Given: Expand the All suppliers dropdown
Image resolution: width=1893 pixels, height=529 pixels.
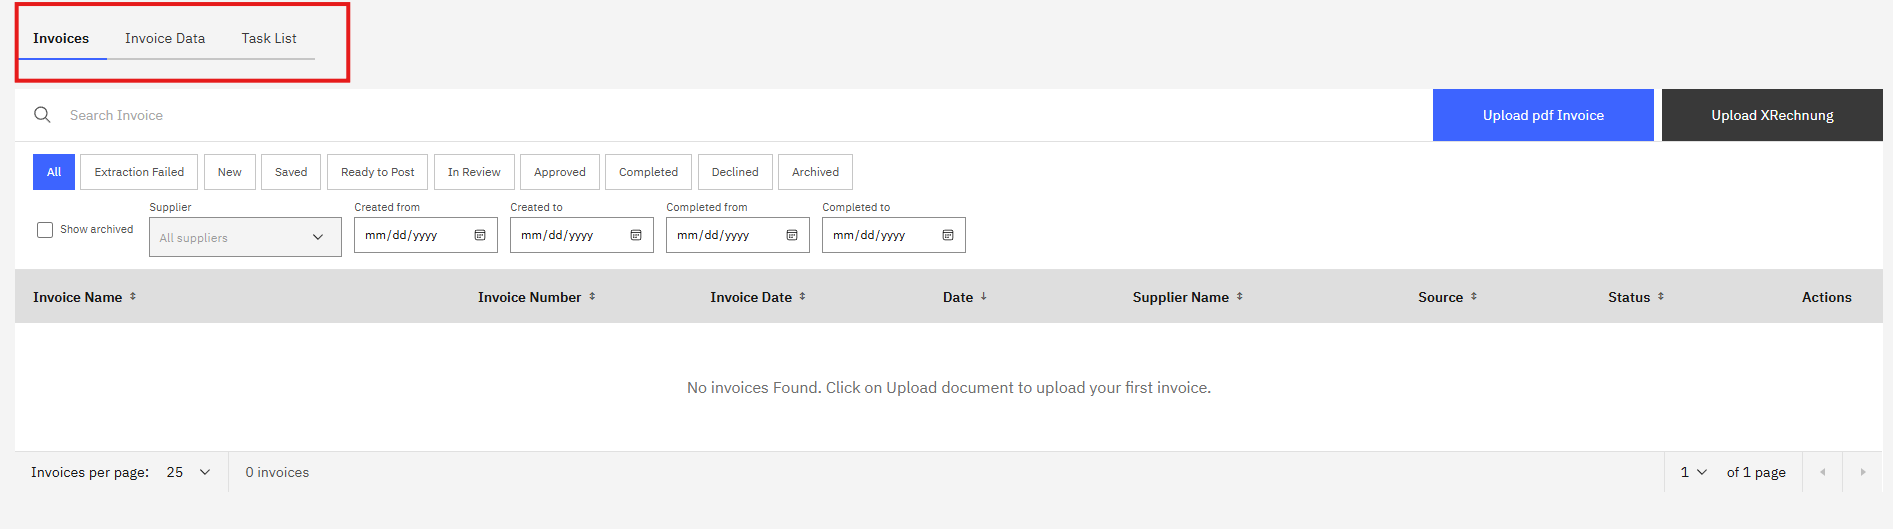Looking at the screenshot, I should pyautogui.click(x=245, y=237).
